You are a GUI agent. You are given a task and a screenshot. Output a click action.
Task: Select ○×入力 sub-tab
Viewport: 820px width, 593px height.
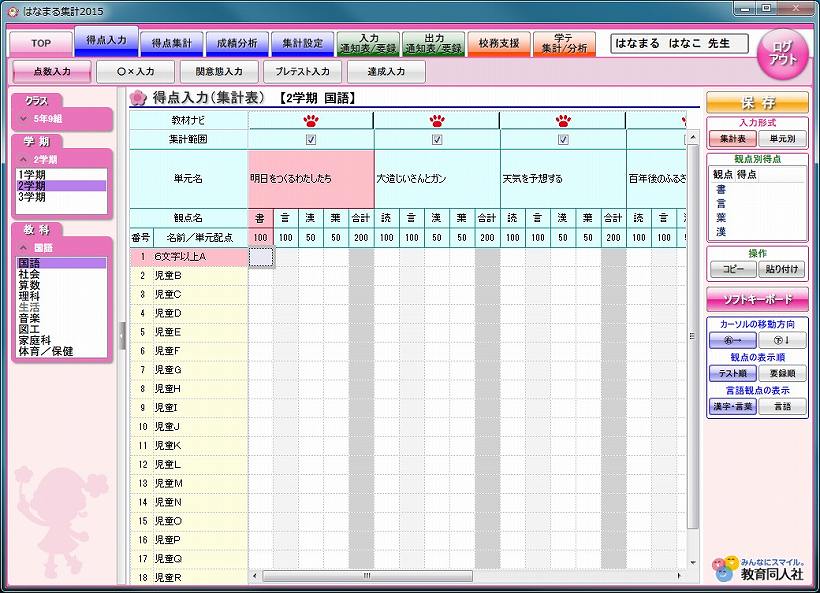[135, 72]
